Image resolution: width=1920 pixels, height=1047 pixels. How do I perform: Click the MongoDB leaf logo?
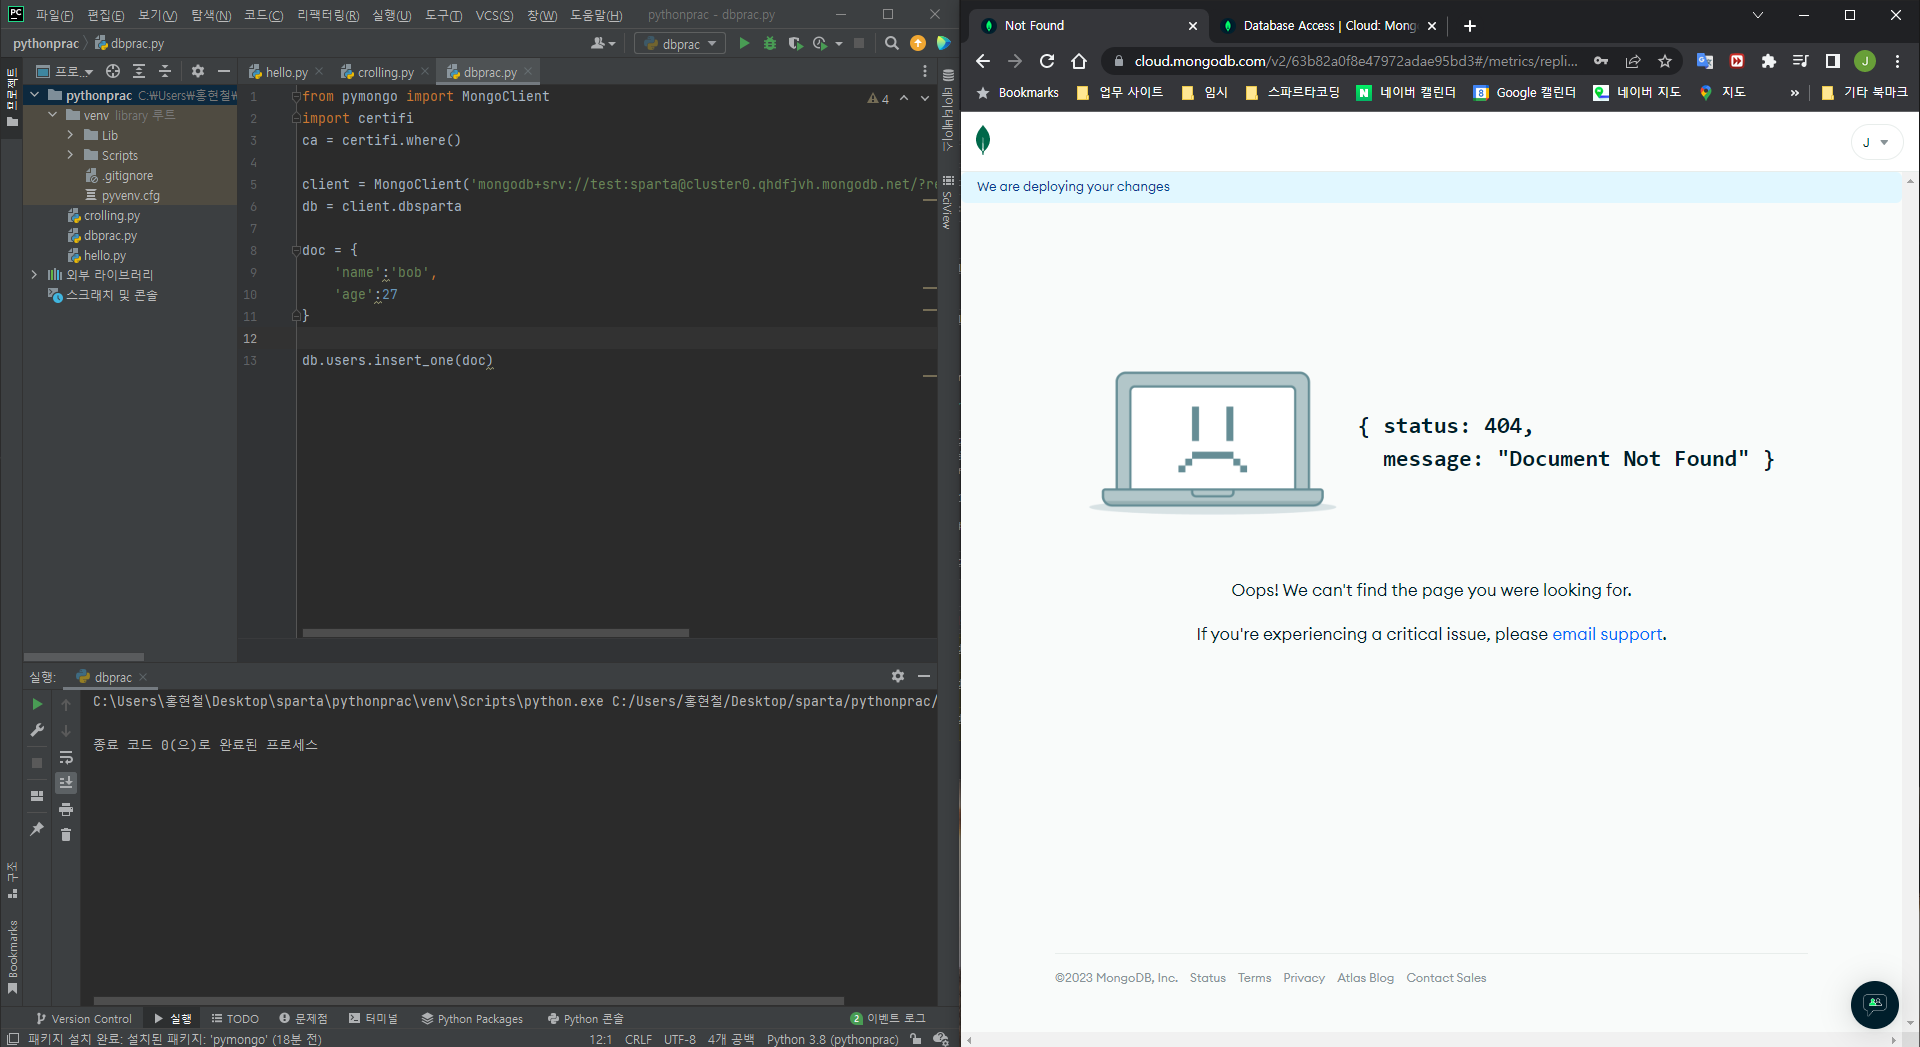coord(983,140)
